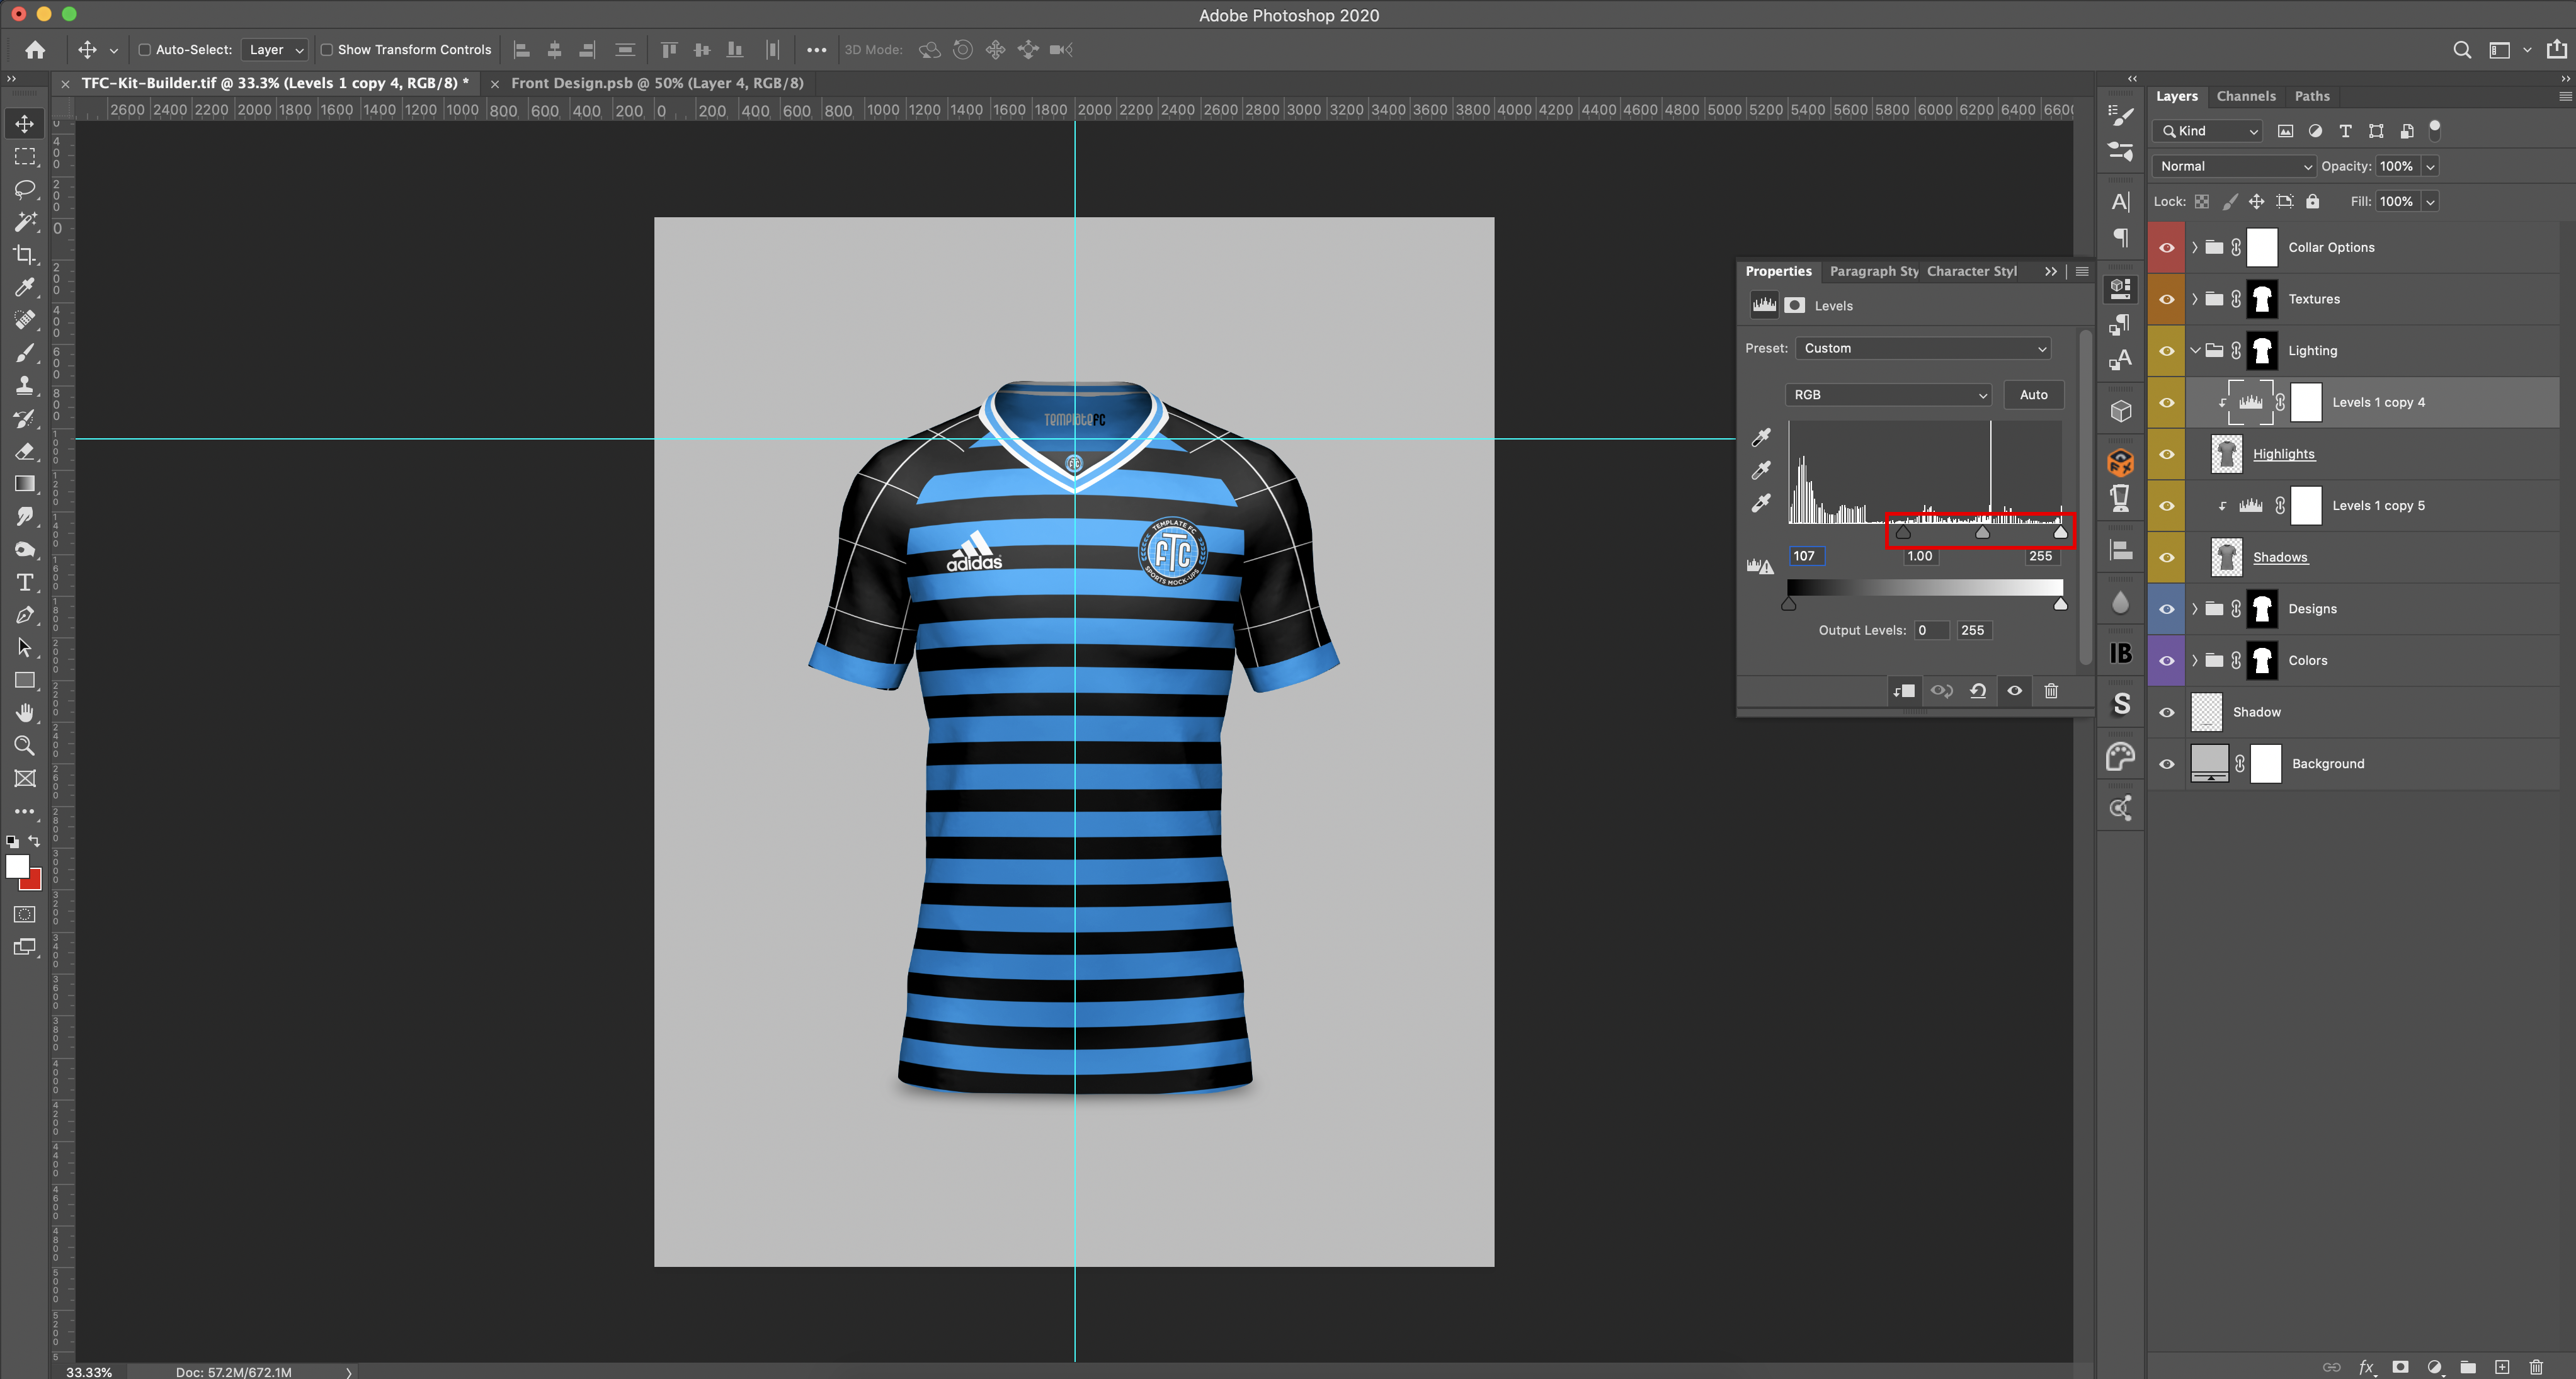Screen dimensions: 2576x1379
Task: Hide the Background layer
Action: click(2166, 764)
